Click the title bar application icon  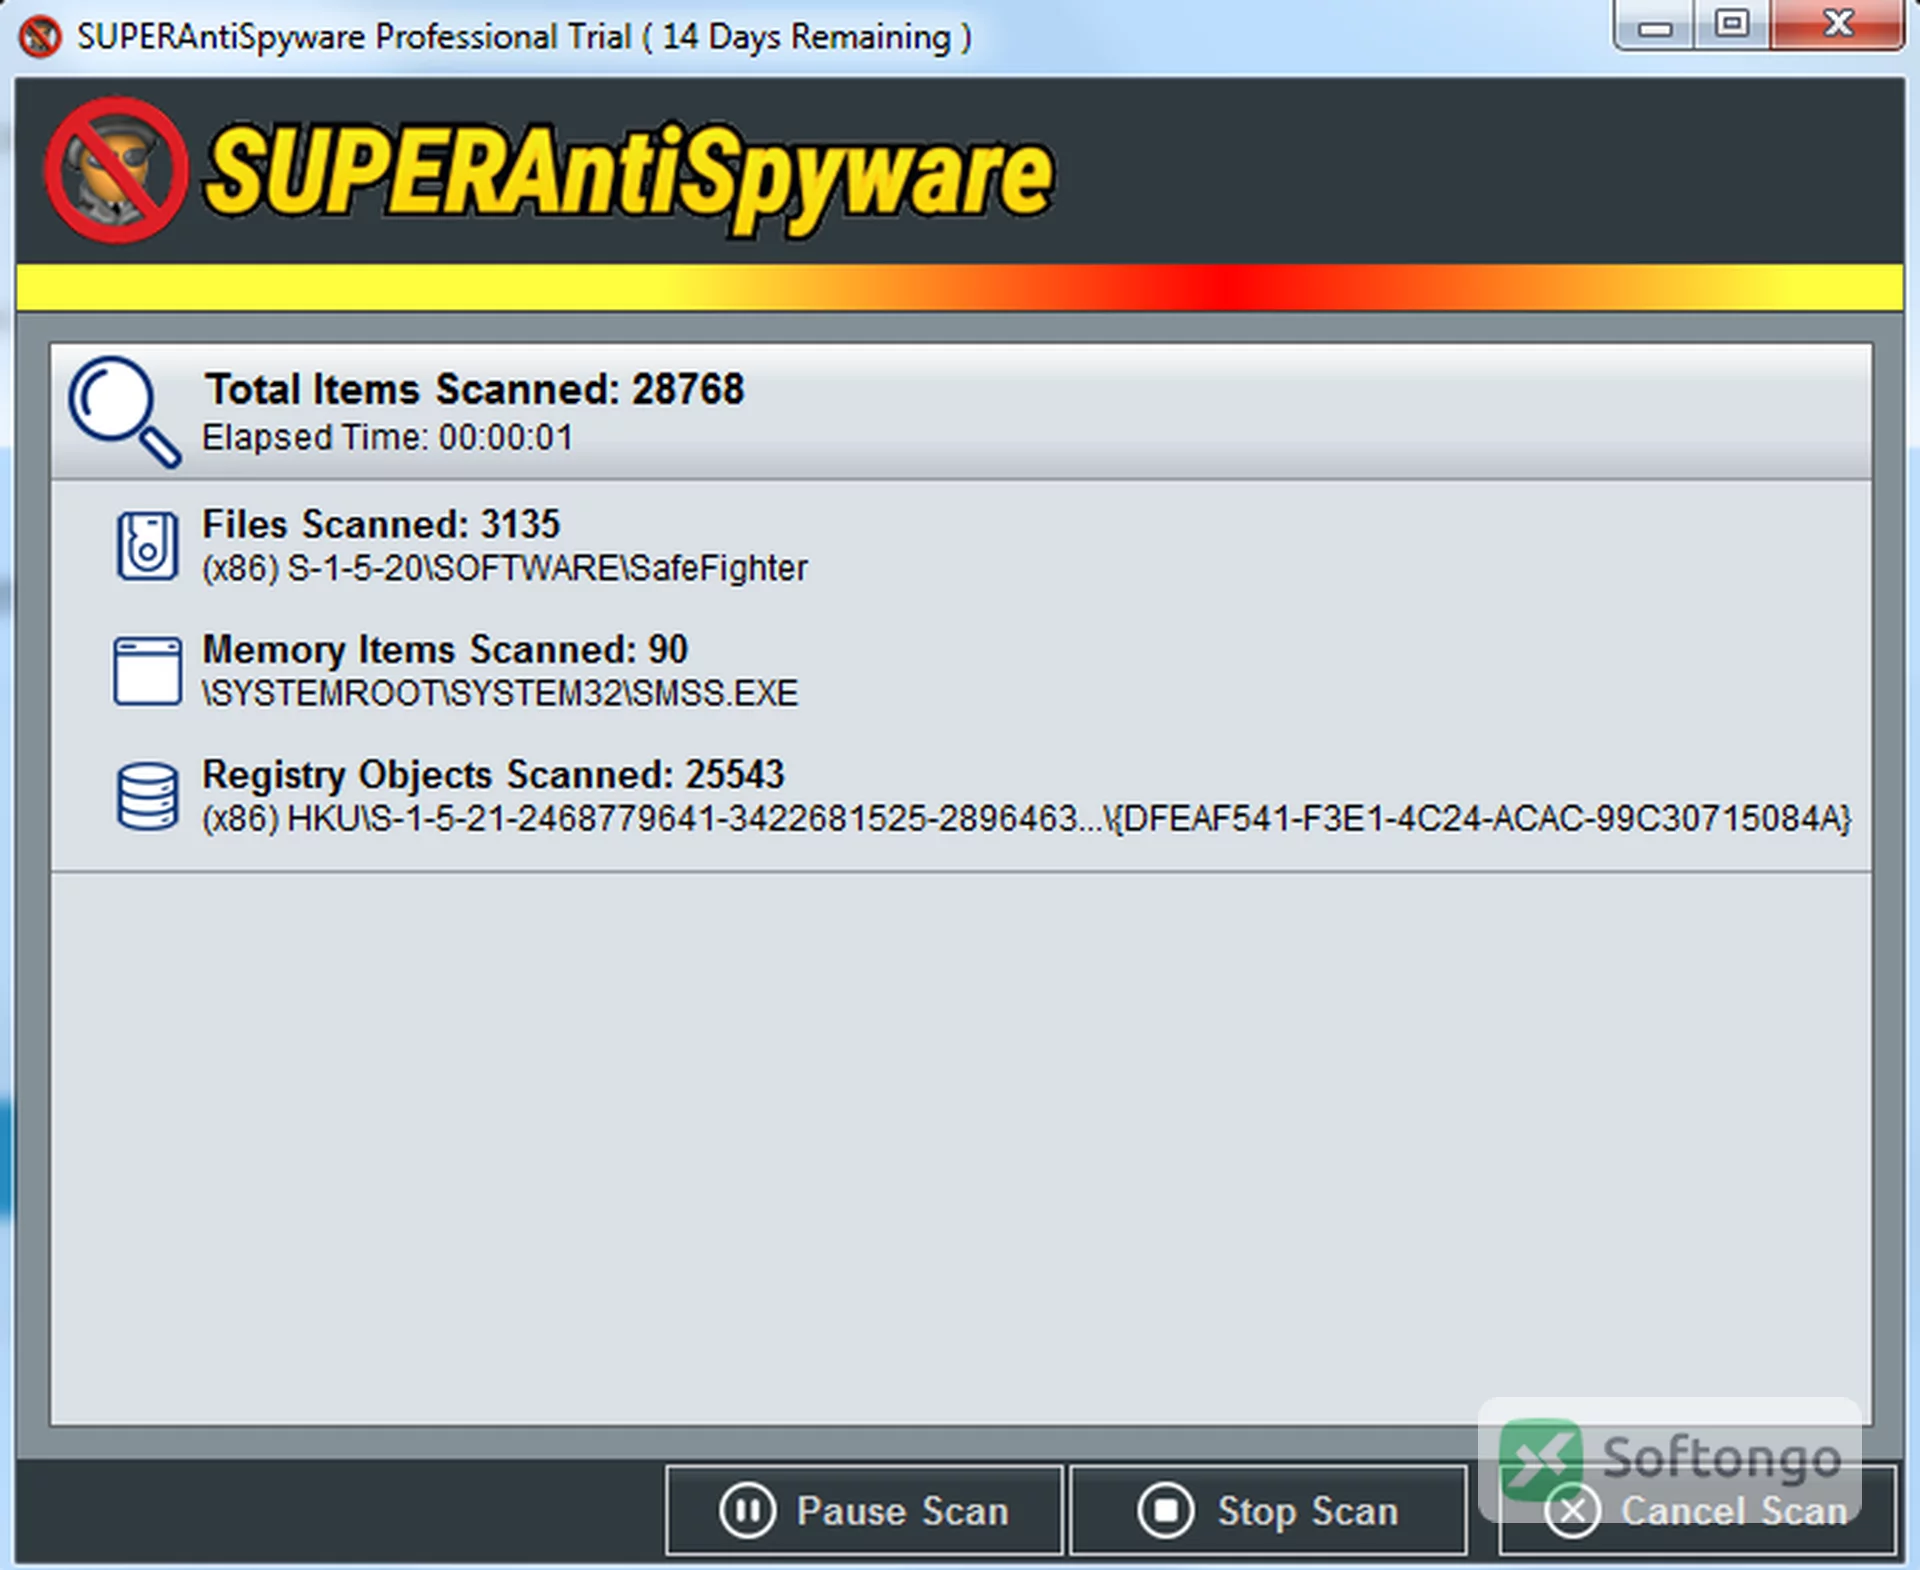pyautogui.click(x=40, y=37)
